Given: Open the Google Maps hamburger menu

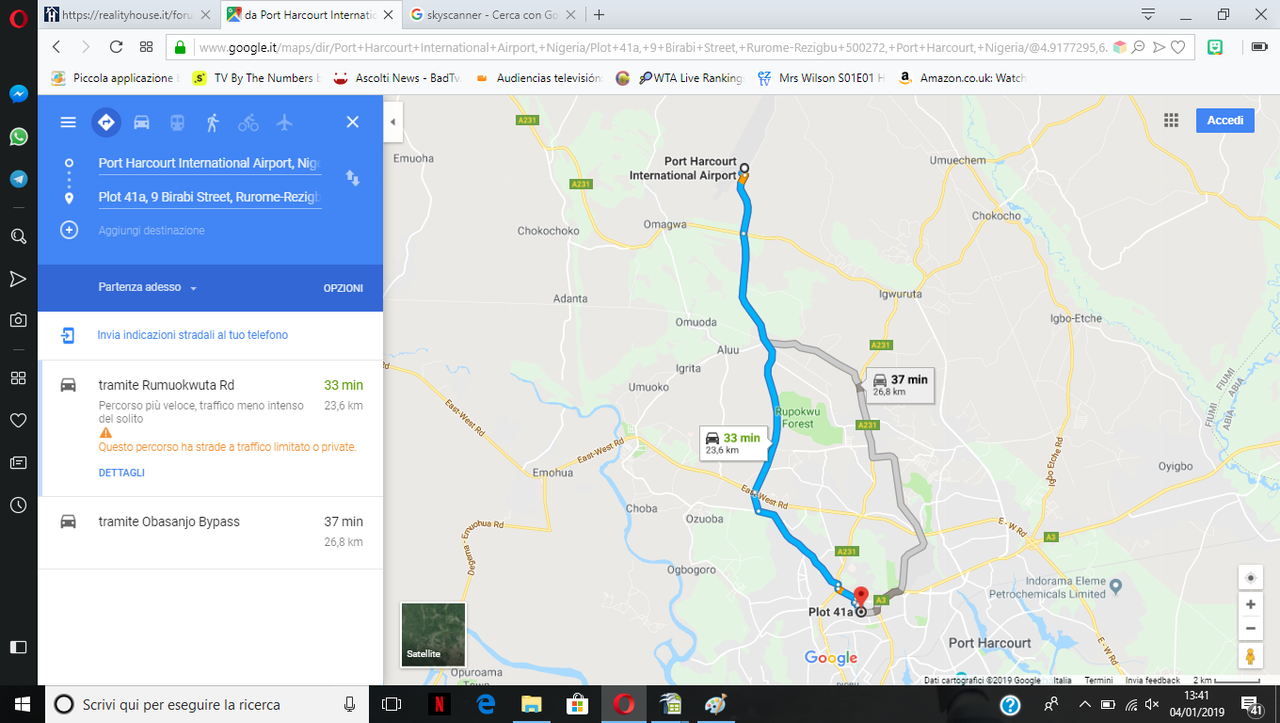Looking at the screenshot, I should [x=68, y=122].
